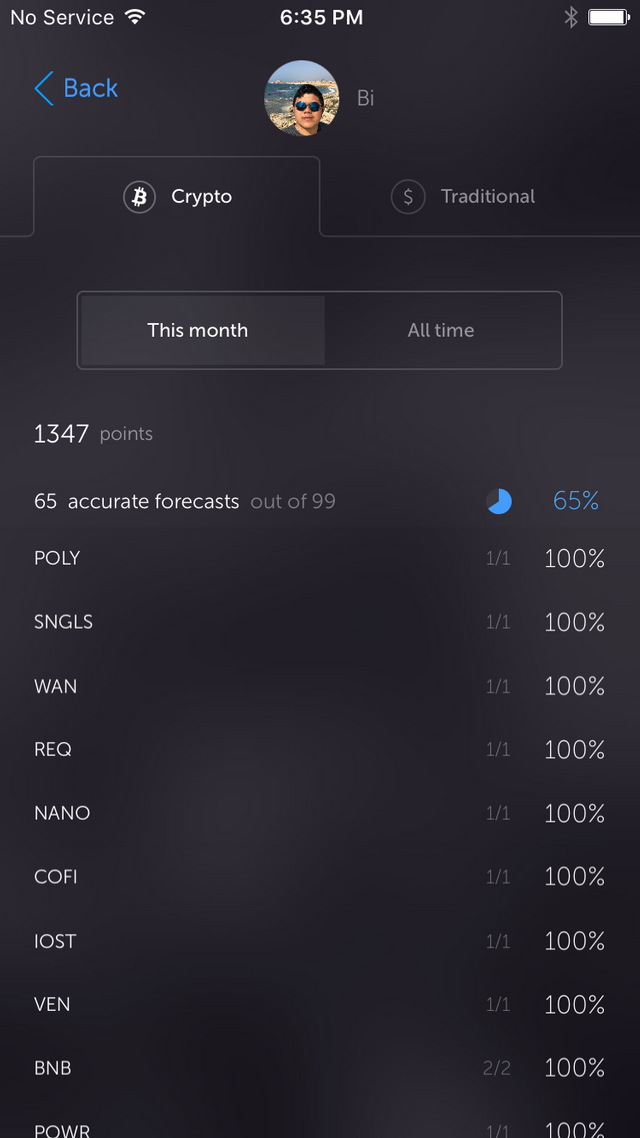The width and height of the screenshot is (640, 1138).
Task: Tap the Wi-Fi icon in status bar
Action: [134, 17]
